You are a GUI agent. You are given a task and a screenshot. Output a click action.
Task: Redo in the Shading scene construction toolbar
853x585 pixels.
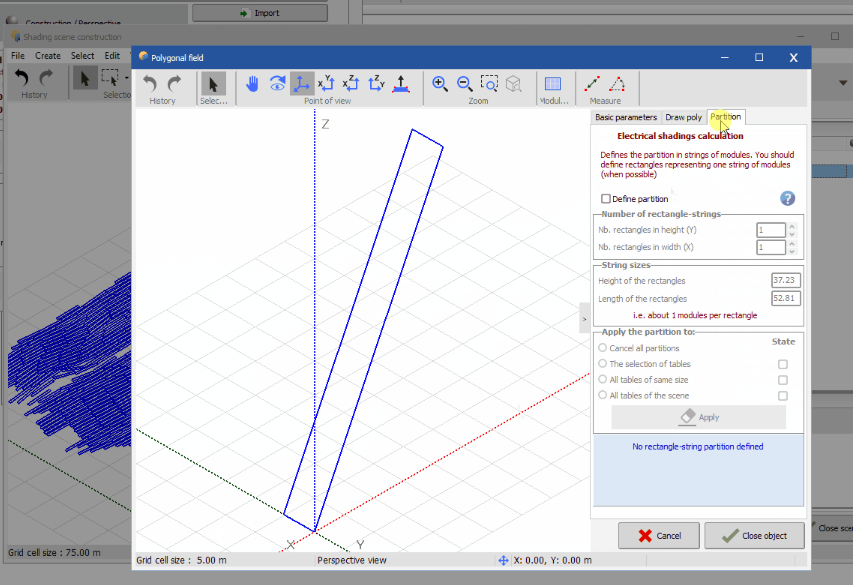point(46,78)
